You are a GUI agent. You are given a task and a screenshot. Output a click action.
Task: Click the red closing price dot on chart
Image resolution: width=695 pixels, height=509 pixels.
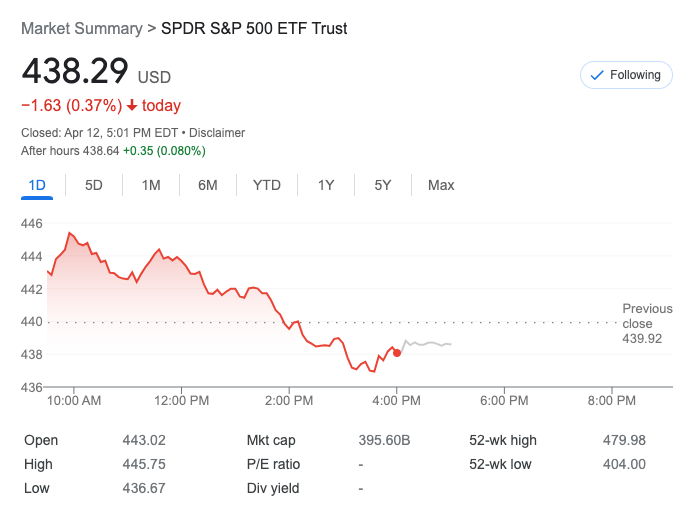[x=397, y=353]
